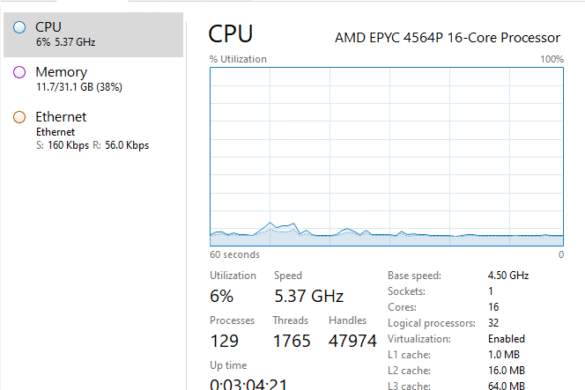
Task: Click the CPU utilization graph
Action: coord(387,157)
